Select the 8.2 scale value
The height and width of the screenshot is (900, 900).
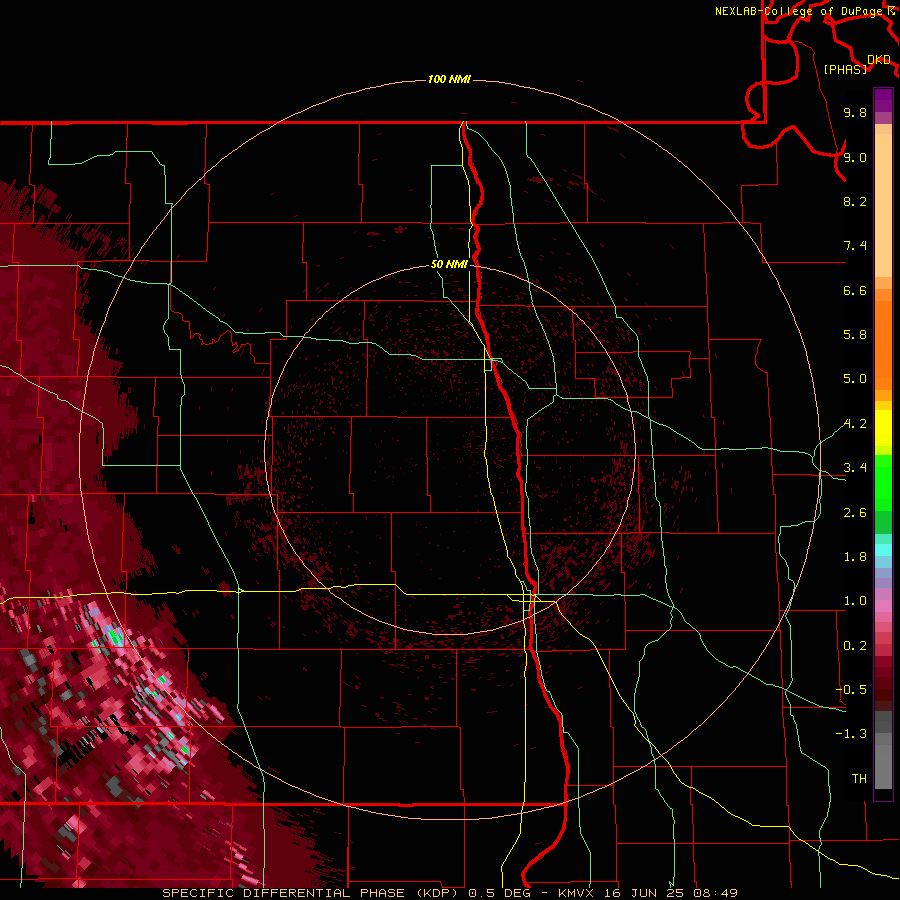point(855,201)
